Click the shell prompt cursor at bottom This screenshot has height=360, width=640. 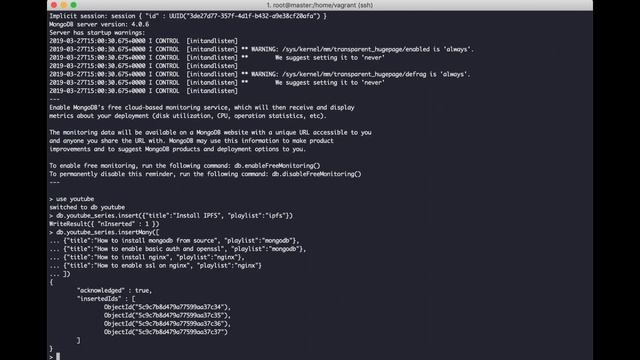click(x=58, y=356)
